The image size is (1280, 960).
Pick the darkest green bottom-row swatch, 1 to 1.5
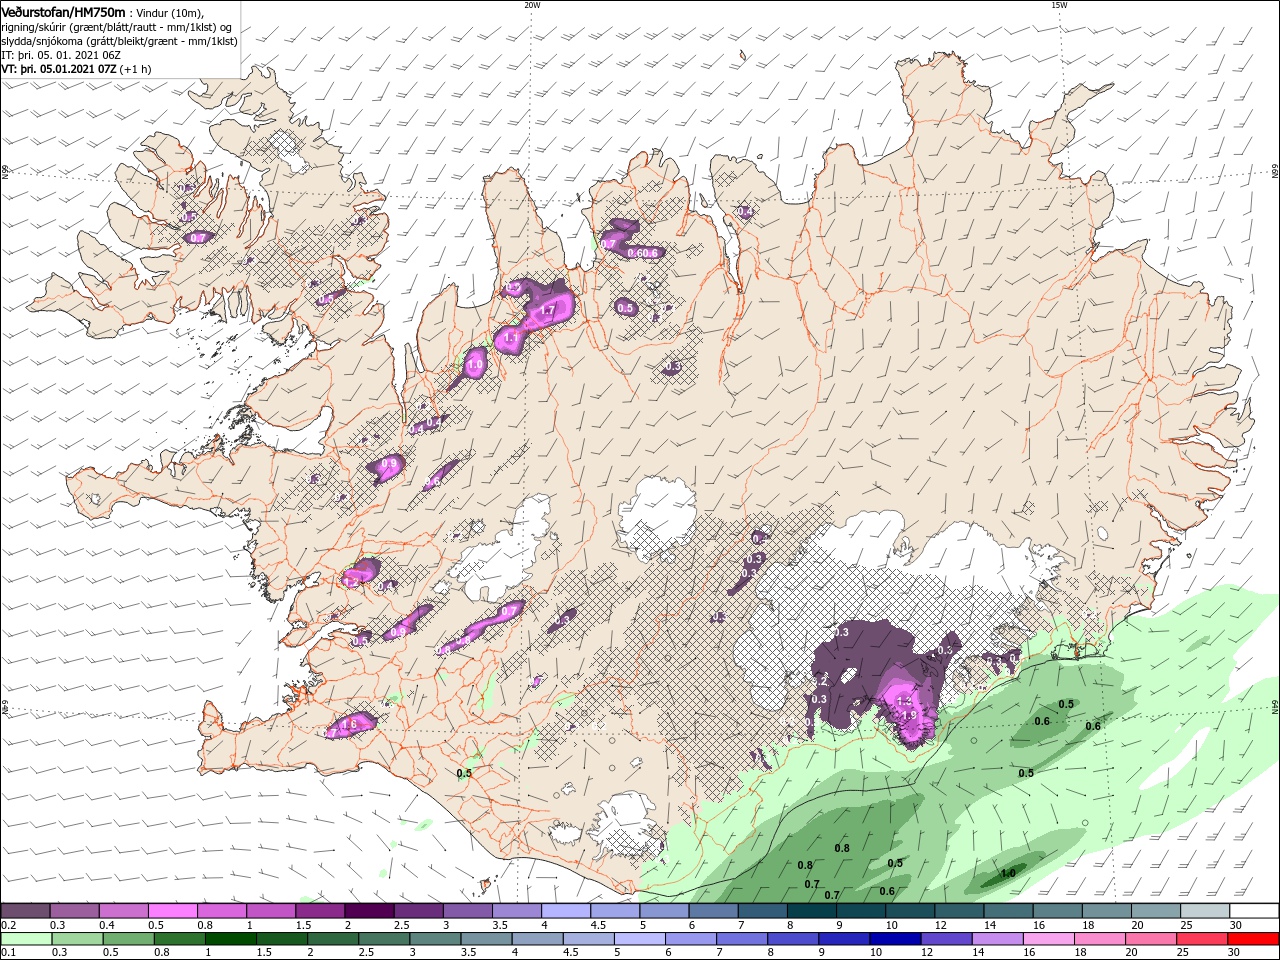pyautogui.click(x=230, y=939)
